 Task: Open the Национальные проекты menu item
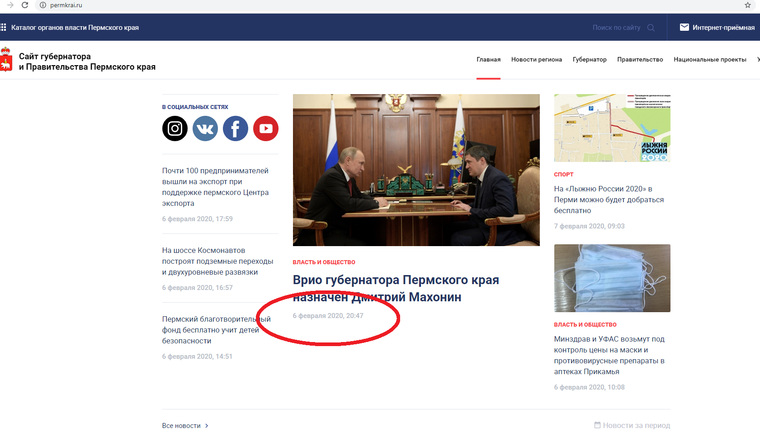pos(710,60)
